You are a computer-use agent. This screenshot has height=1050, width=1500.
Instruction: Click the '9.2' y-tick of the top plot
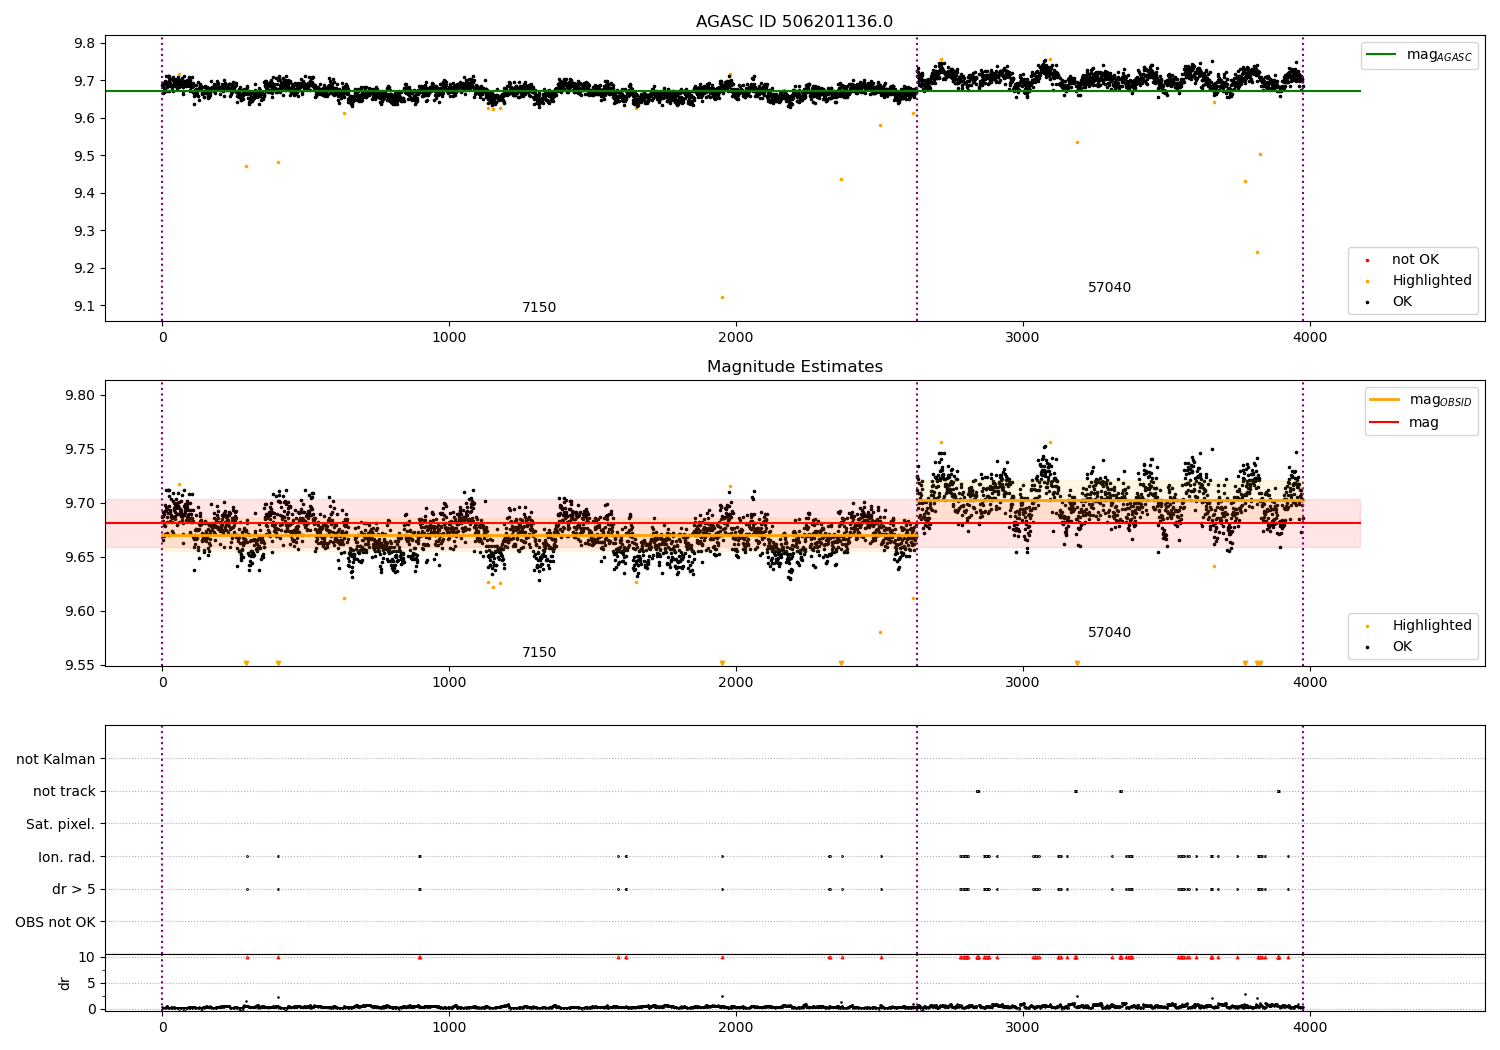(x=85, y=268)
